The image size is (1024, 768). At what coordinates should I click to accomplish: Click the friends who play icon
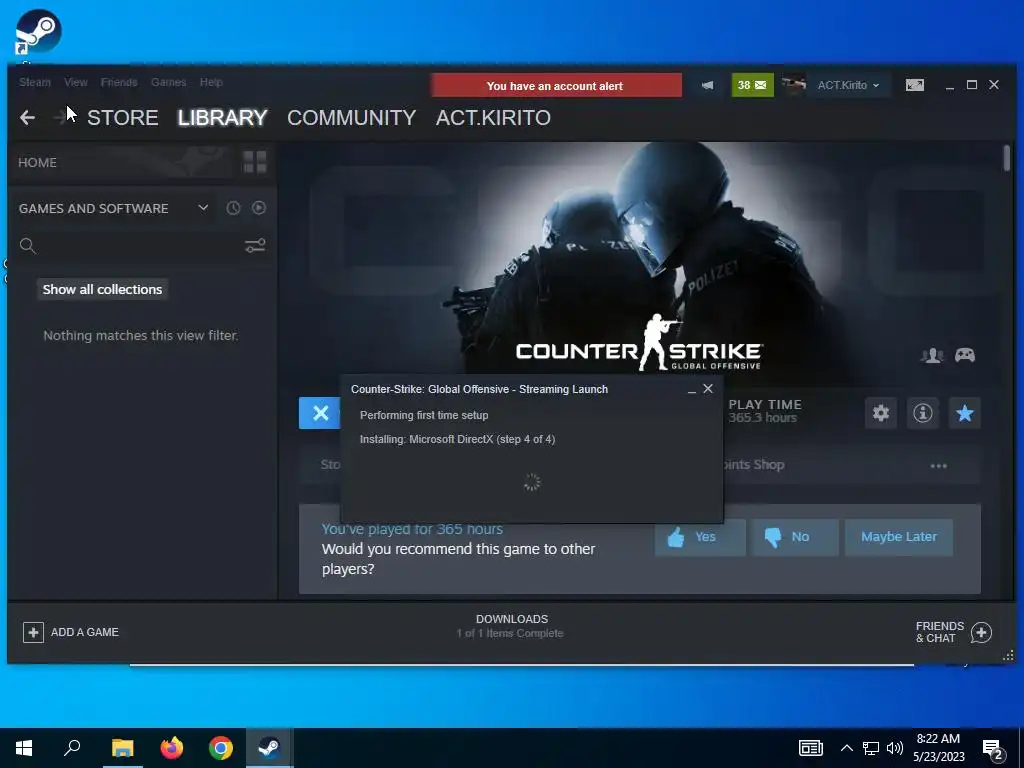[932, 355]
